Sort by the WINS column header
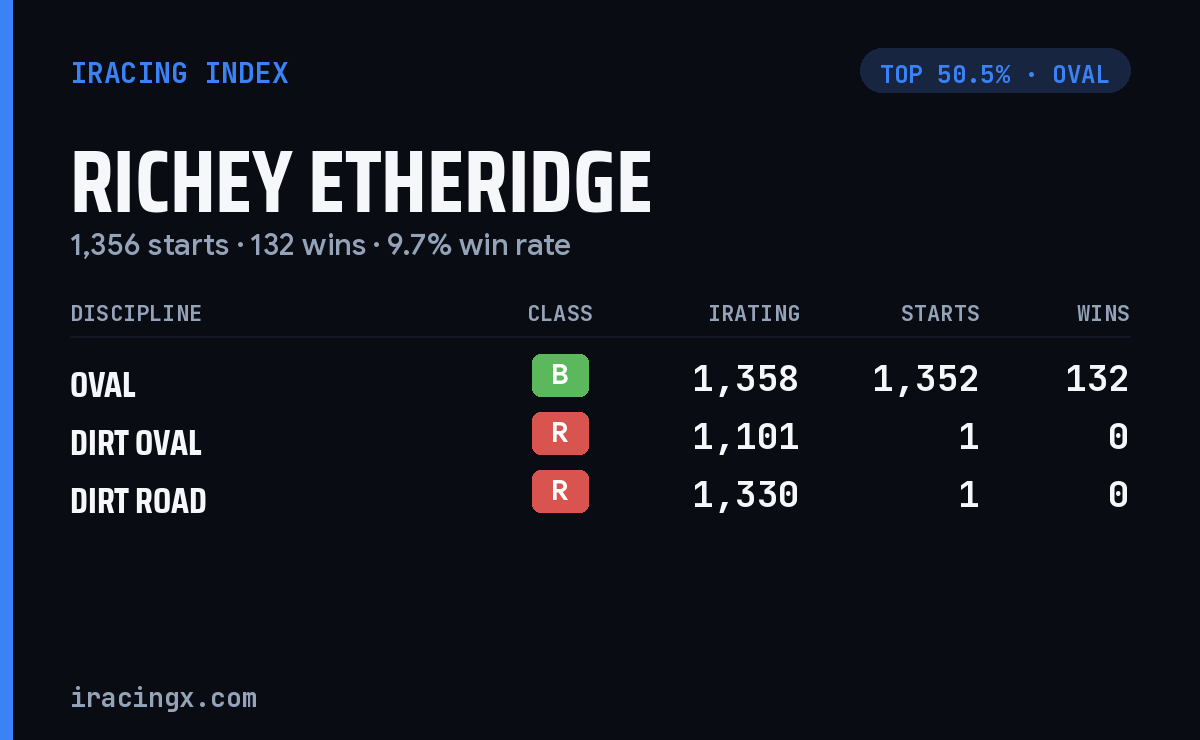1200x740 pixels. (1103, 314)
